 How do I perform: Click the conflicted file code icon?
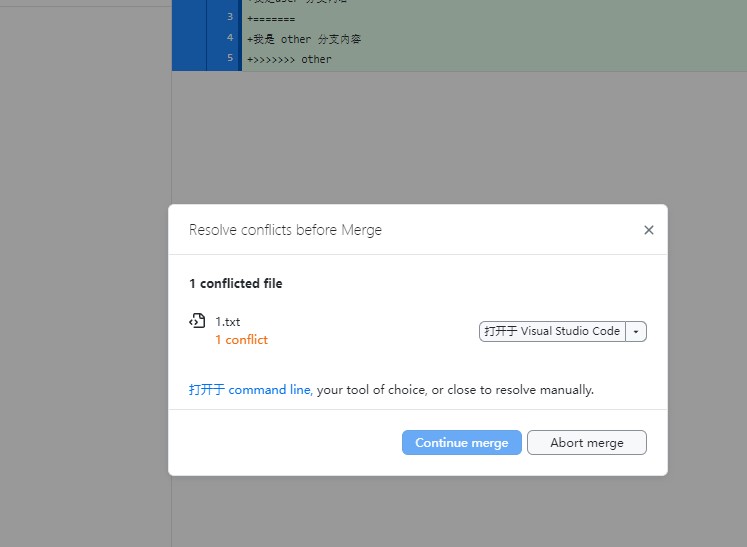pos(197,322)
